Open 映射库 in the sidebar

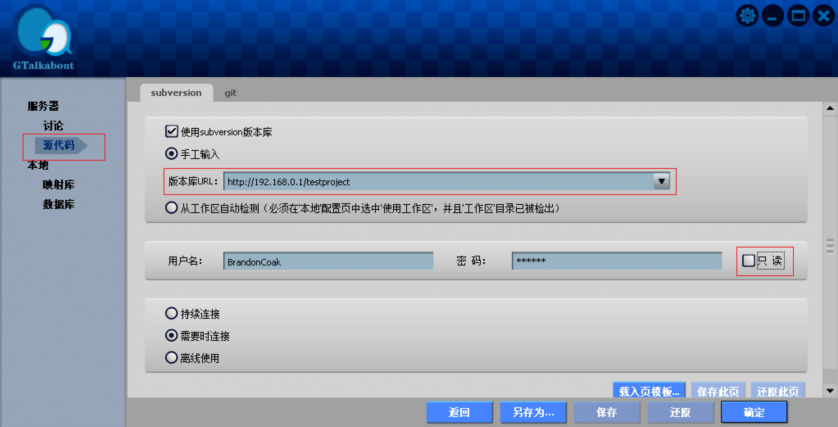pos(59,185)
